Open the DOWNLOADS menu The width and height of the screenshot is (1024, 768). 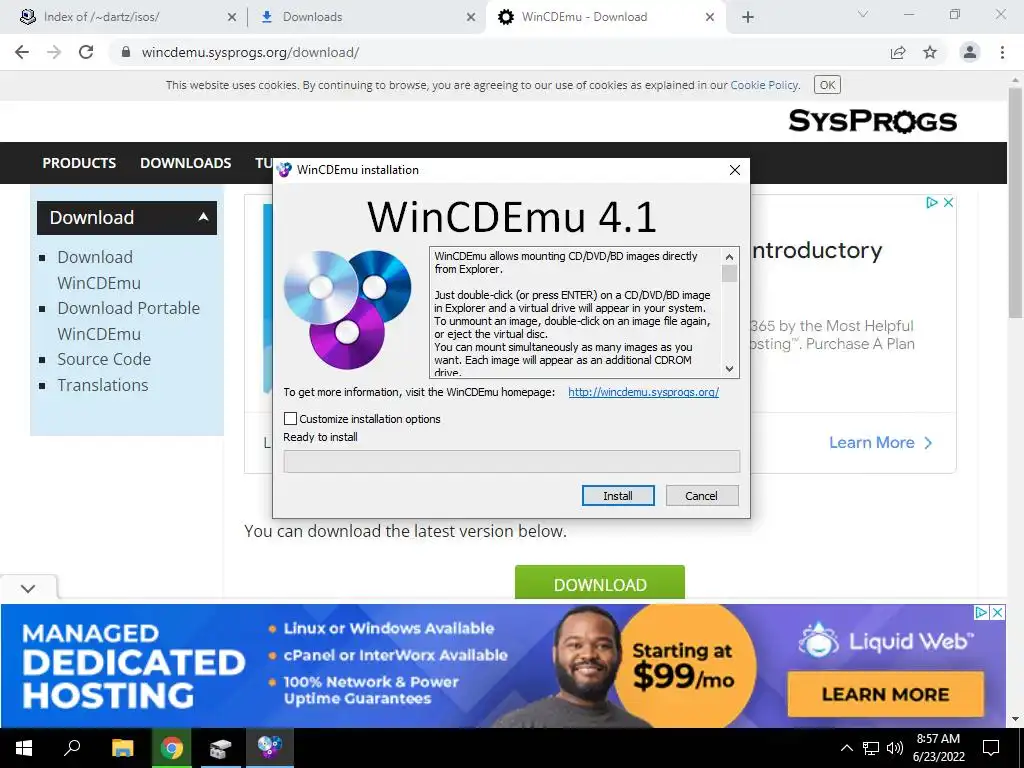[185, 163]
